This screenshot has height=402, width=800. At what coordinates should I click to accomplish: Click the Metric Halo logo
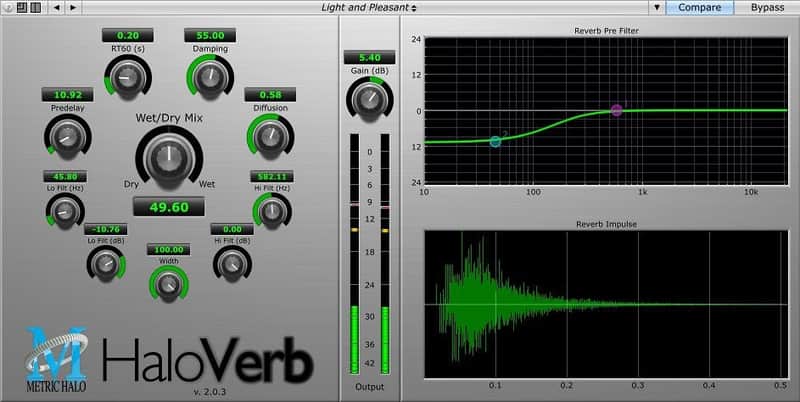56,360
